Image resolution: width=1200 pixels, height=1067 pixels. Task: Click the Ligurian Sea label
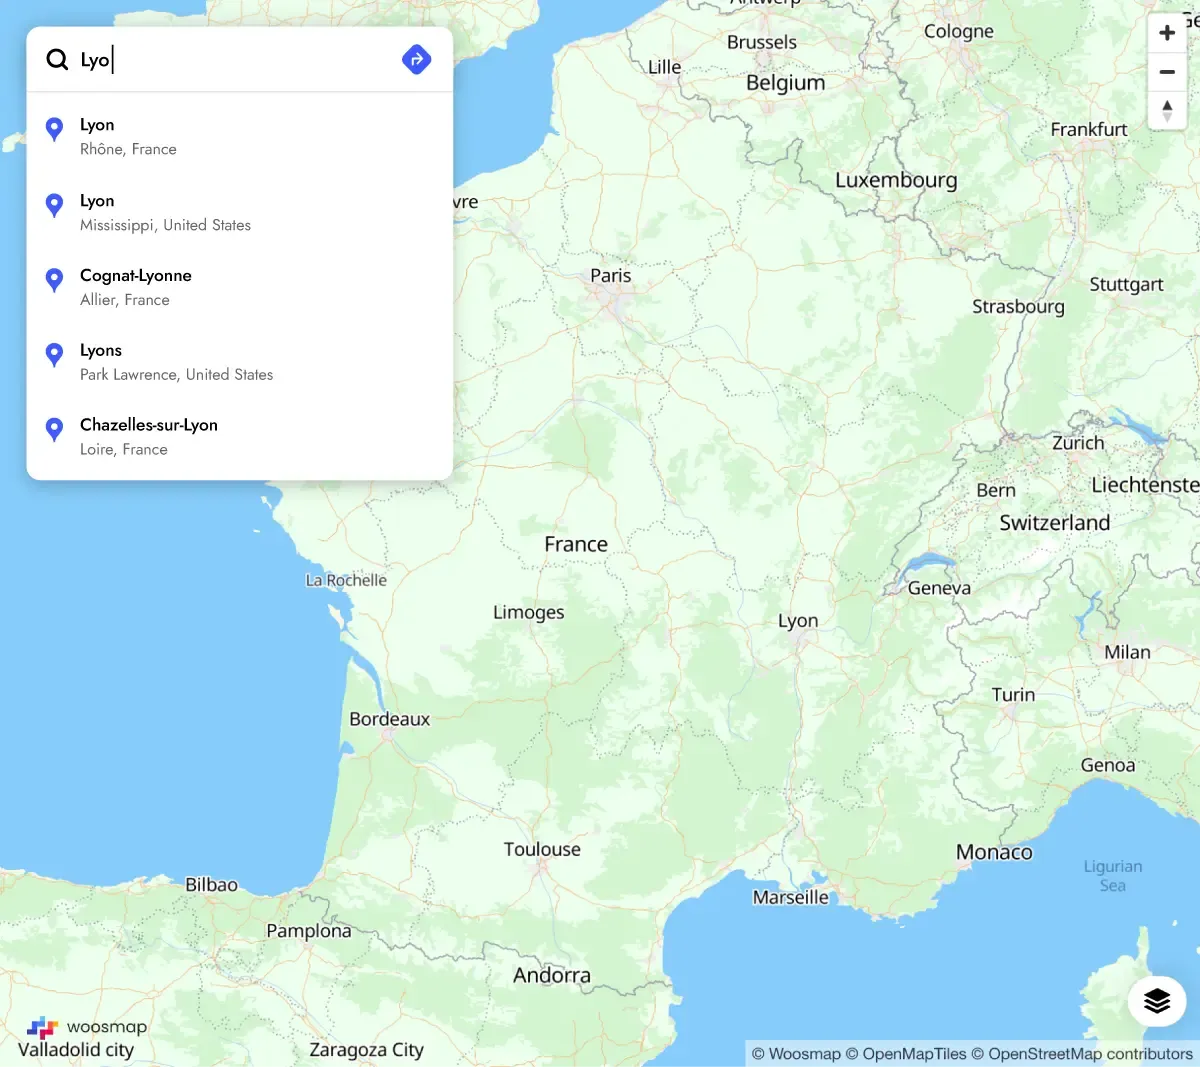(x=1113, y=876)
